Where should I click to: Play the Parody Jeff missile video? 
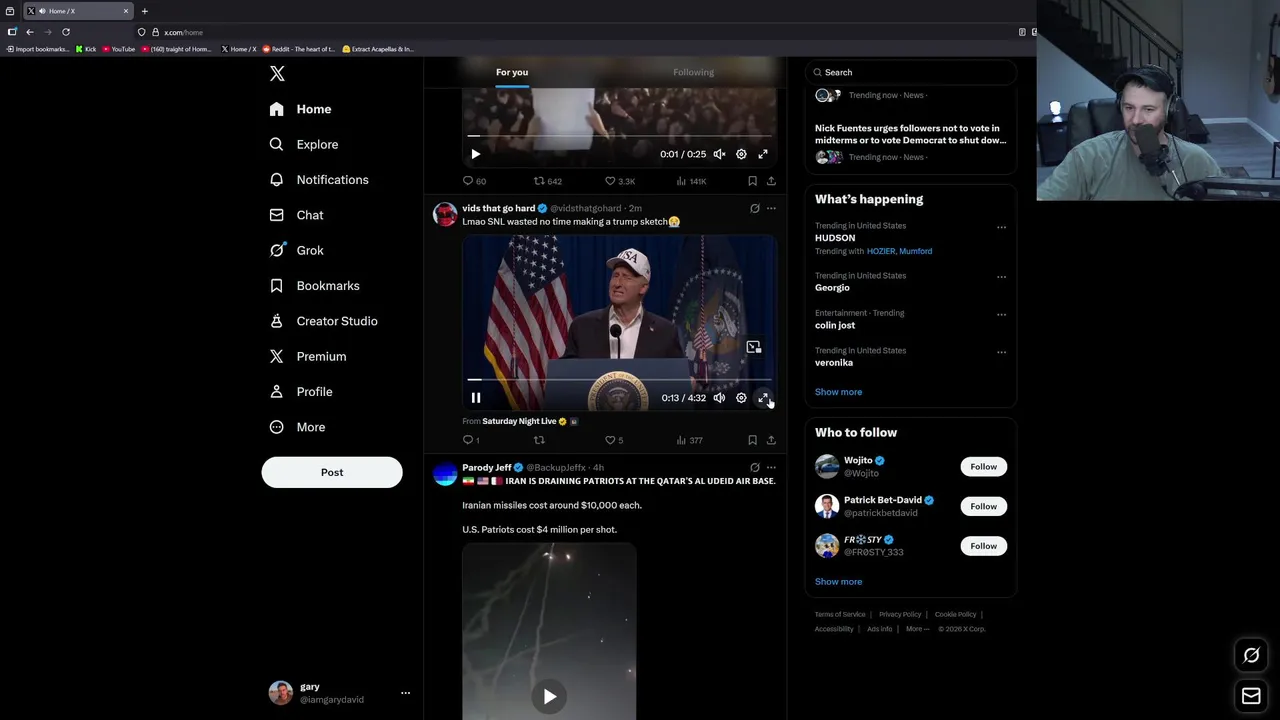pyautogui.click(x=549, y=696)
